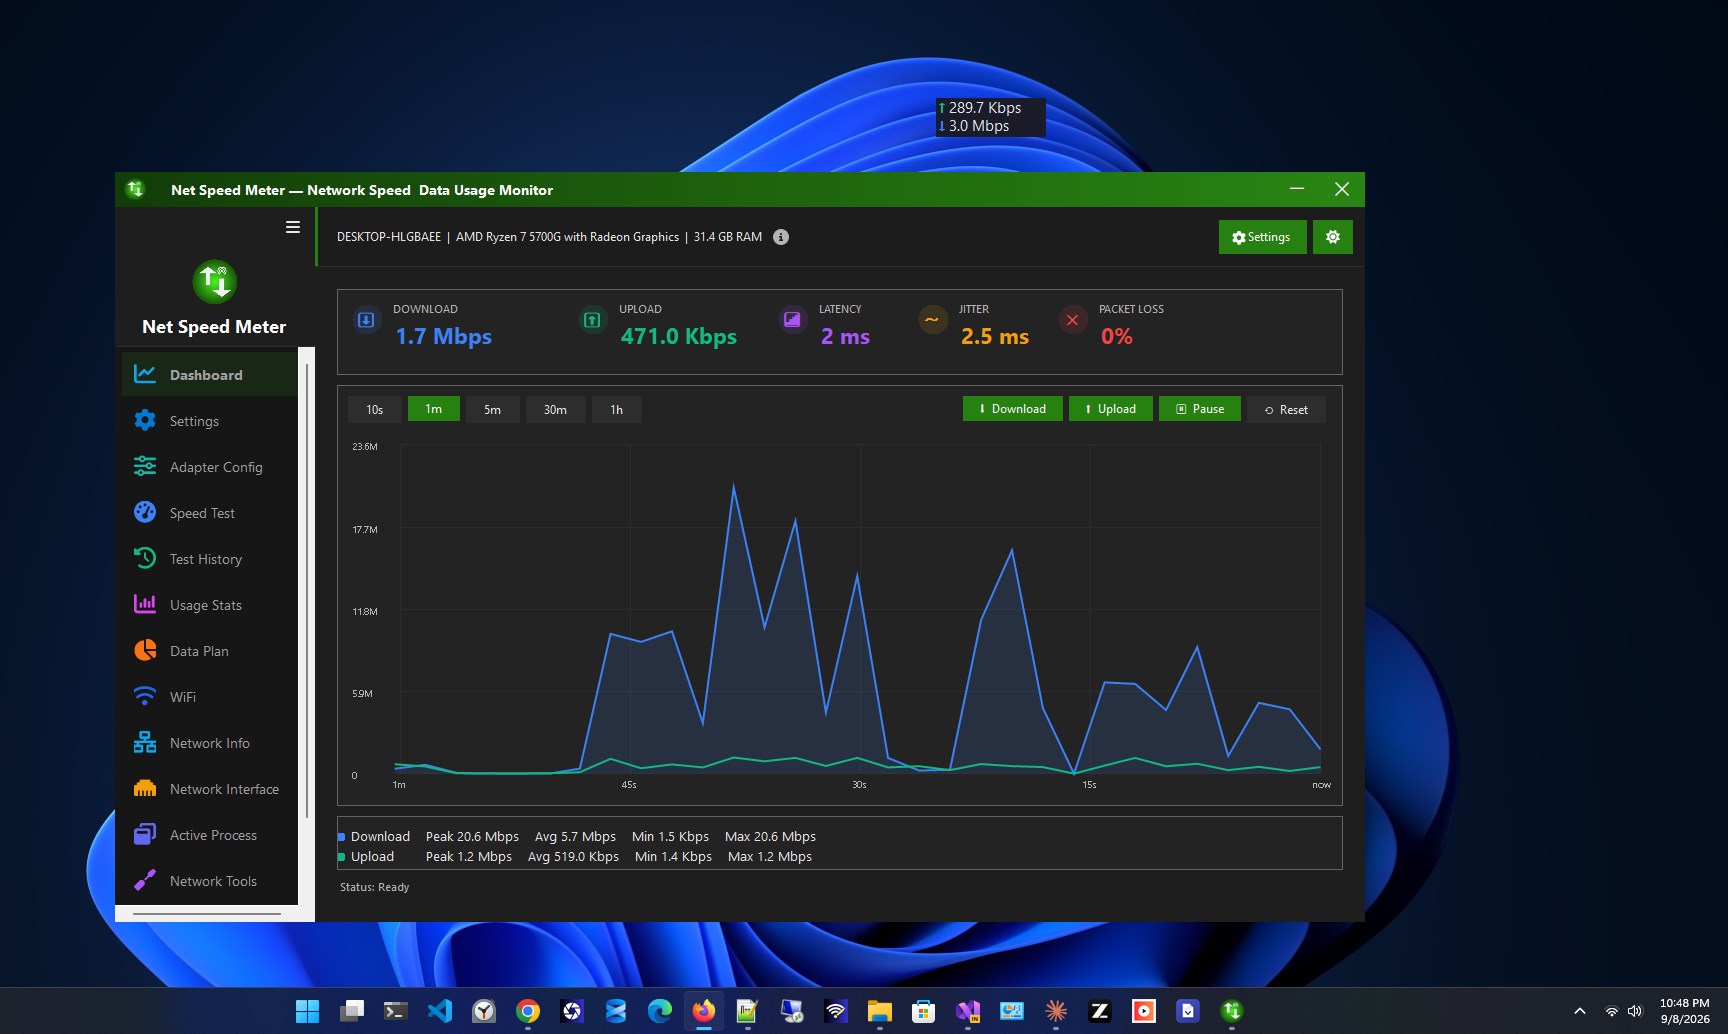Select the 1h time range
The height and width of the screenshot is (1034, 1728).
point(617,409)
